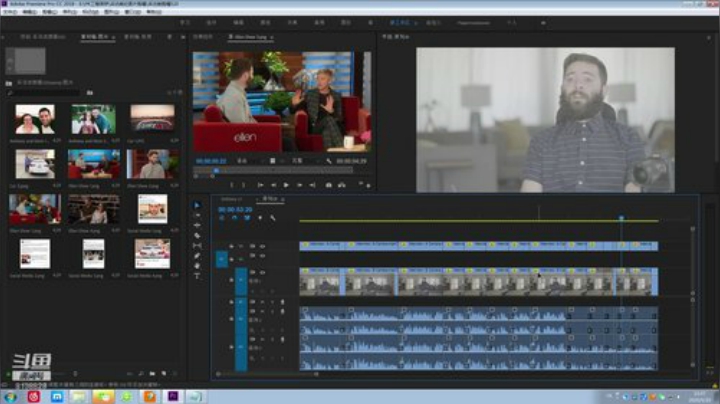
Task: Select the Ripple Edit tool
Action: 197,225
